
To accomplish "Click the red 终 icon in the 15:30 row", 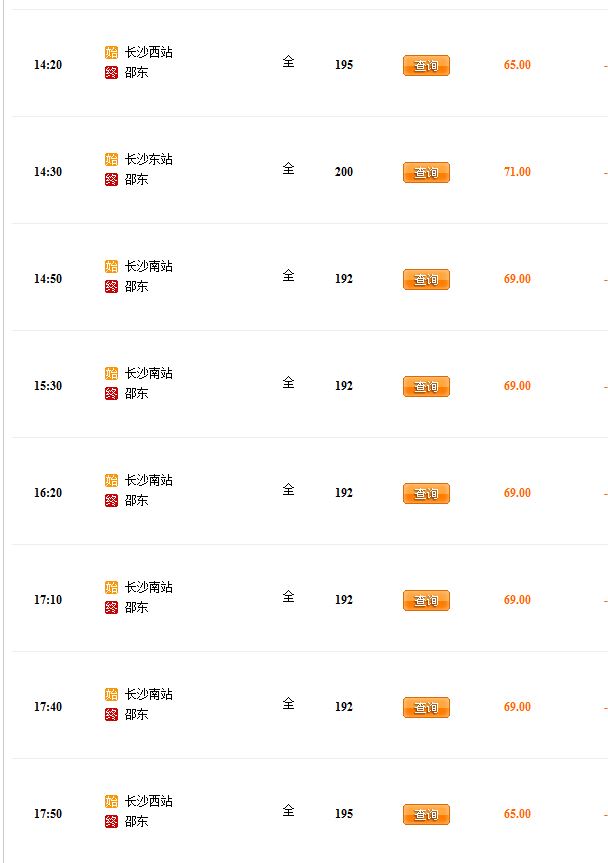I will coord(111,394).
